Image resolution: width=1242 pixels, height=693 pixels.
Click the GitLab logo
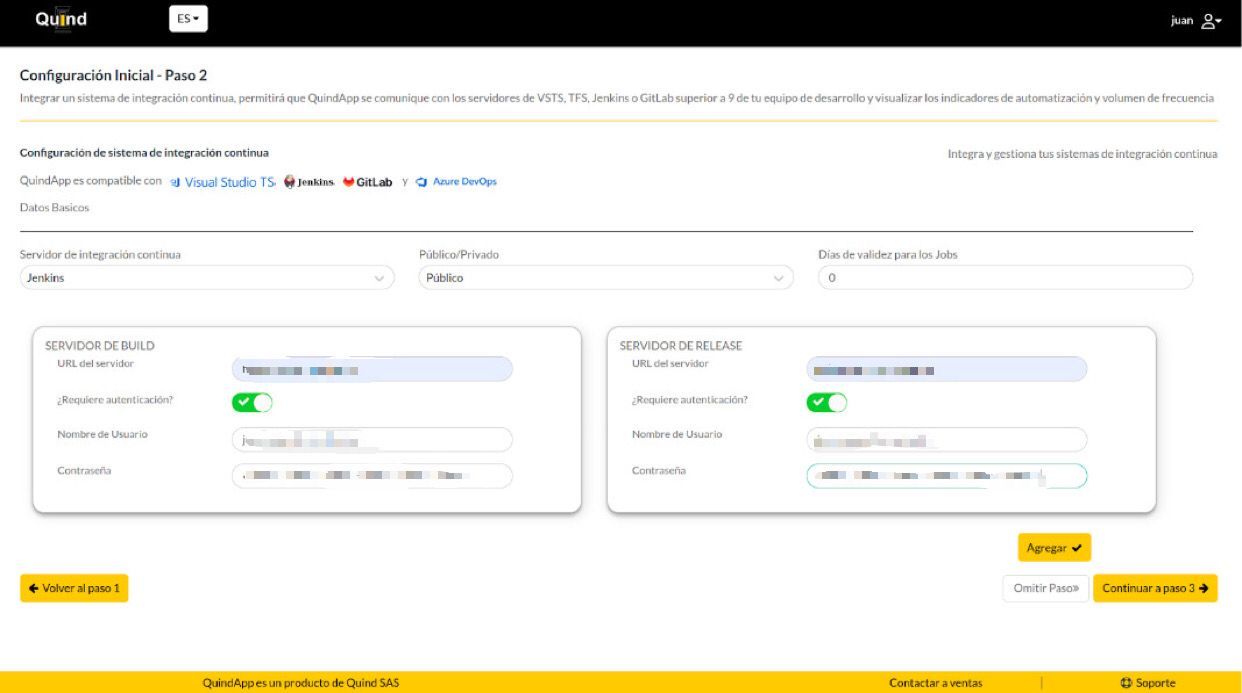(367, 182)
